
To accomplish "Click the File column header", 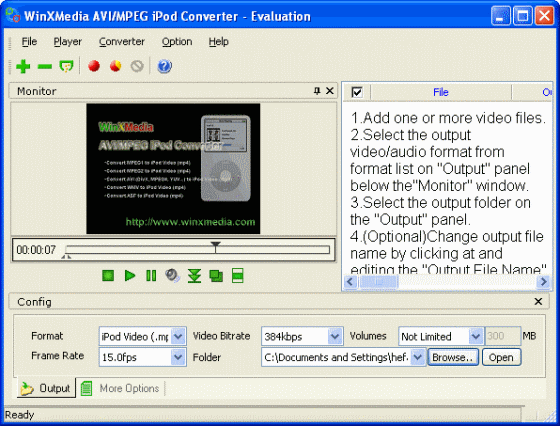I will 441,92.
